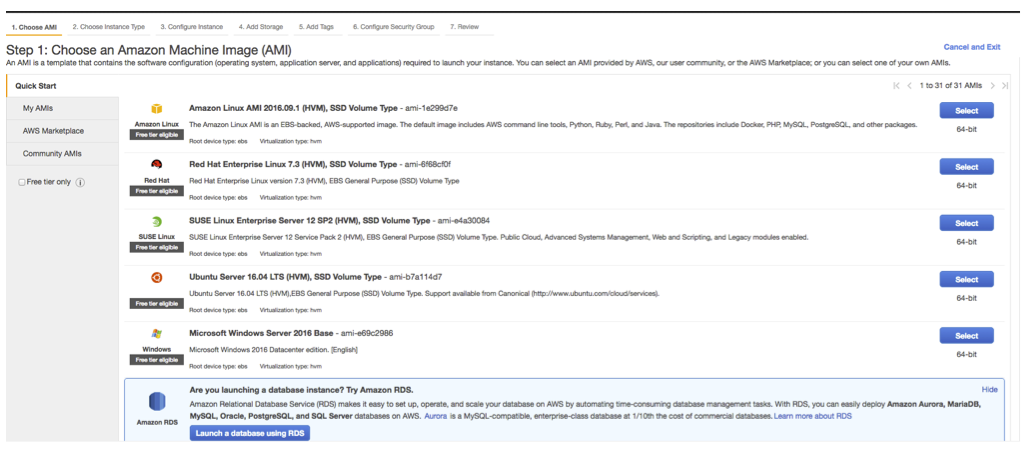The width and height of the screenshot is (1027, 453).
Task: Click the Cancel and Exit link
Action: 972,47
